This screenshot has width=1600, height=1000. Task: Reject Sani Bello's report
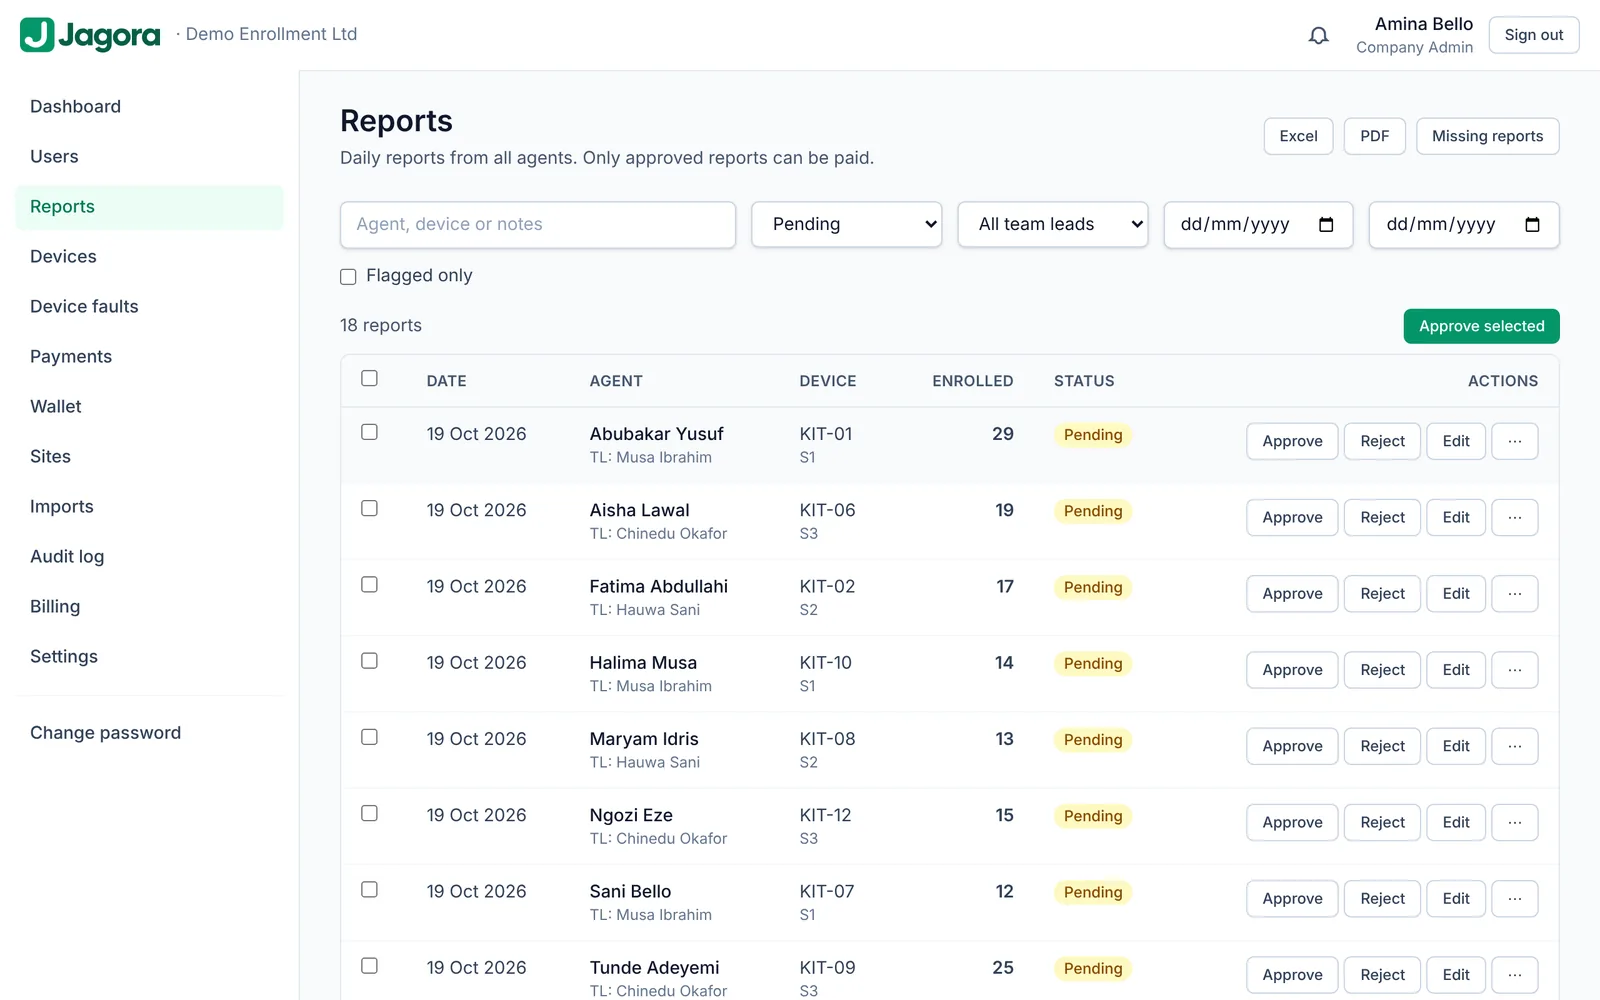(1382, 898)
